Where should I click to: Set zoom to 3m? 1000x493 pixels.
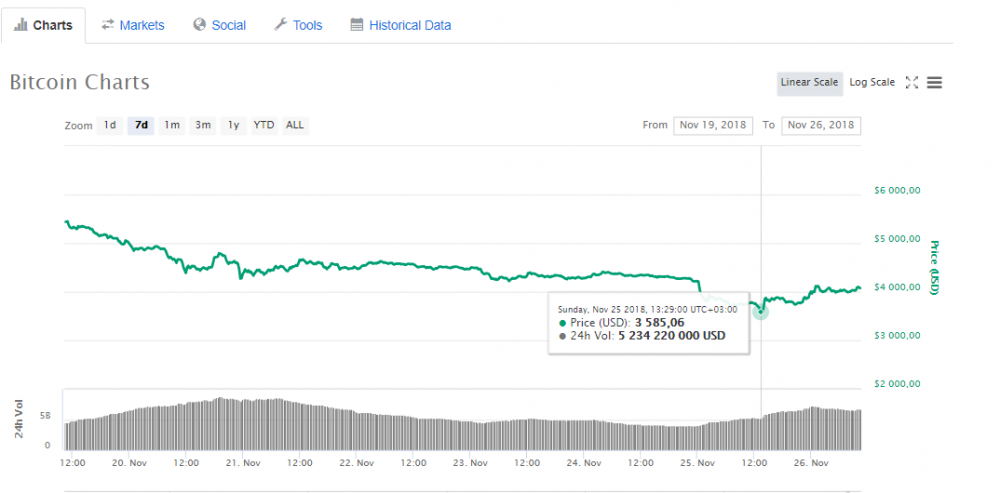(203, 126)
